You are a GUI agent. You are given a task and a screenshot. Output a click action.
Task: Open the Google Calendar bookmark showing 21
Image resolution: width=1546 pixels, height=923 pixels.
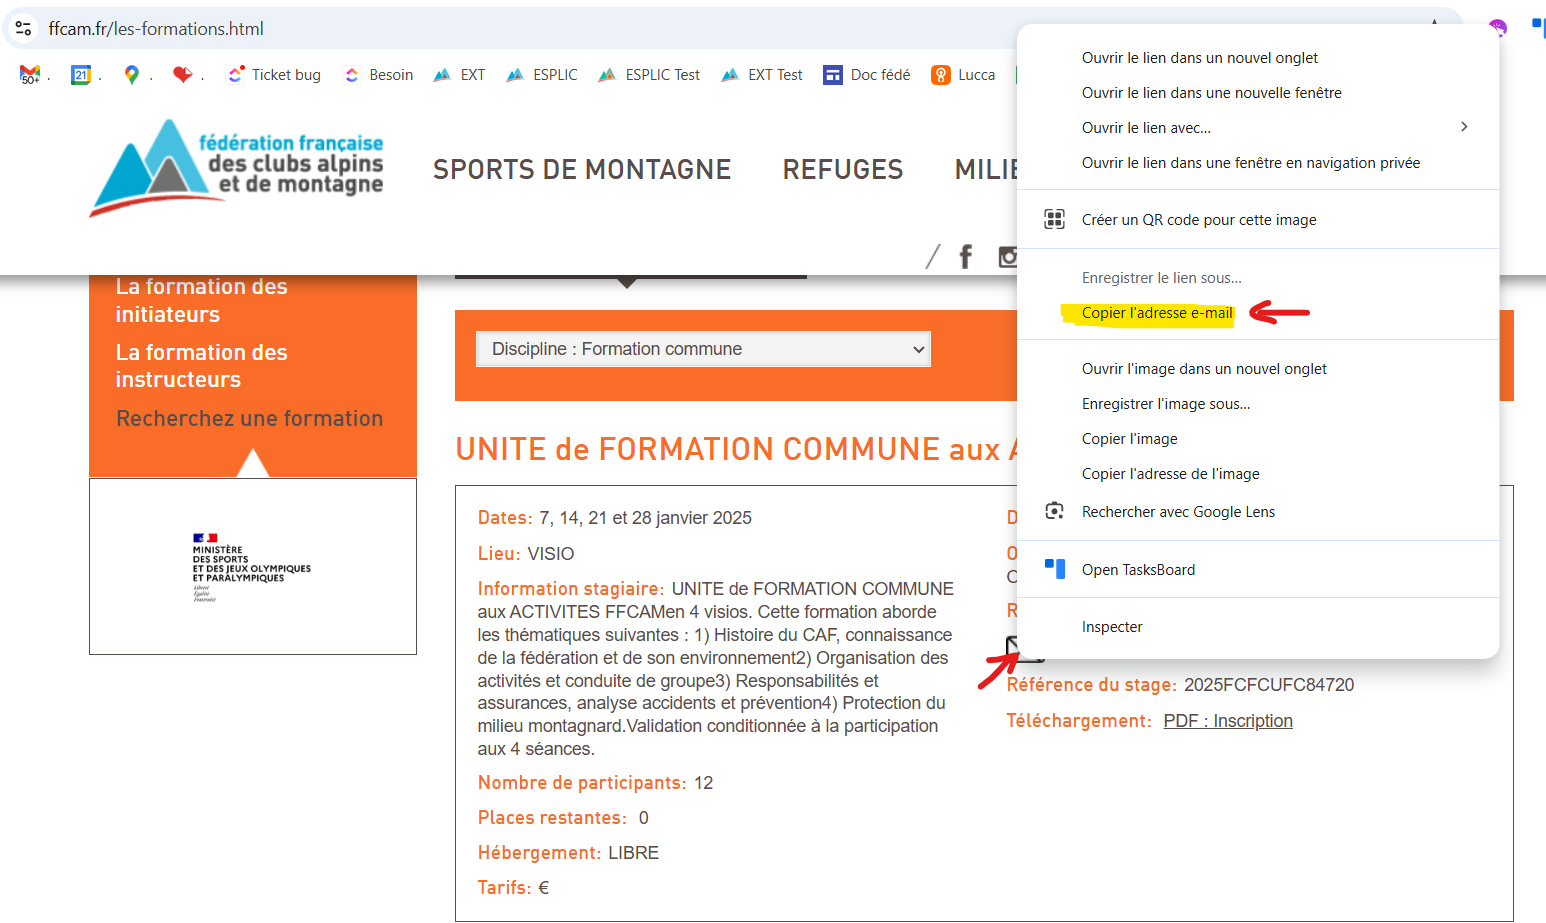tap(81, 74)
